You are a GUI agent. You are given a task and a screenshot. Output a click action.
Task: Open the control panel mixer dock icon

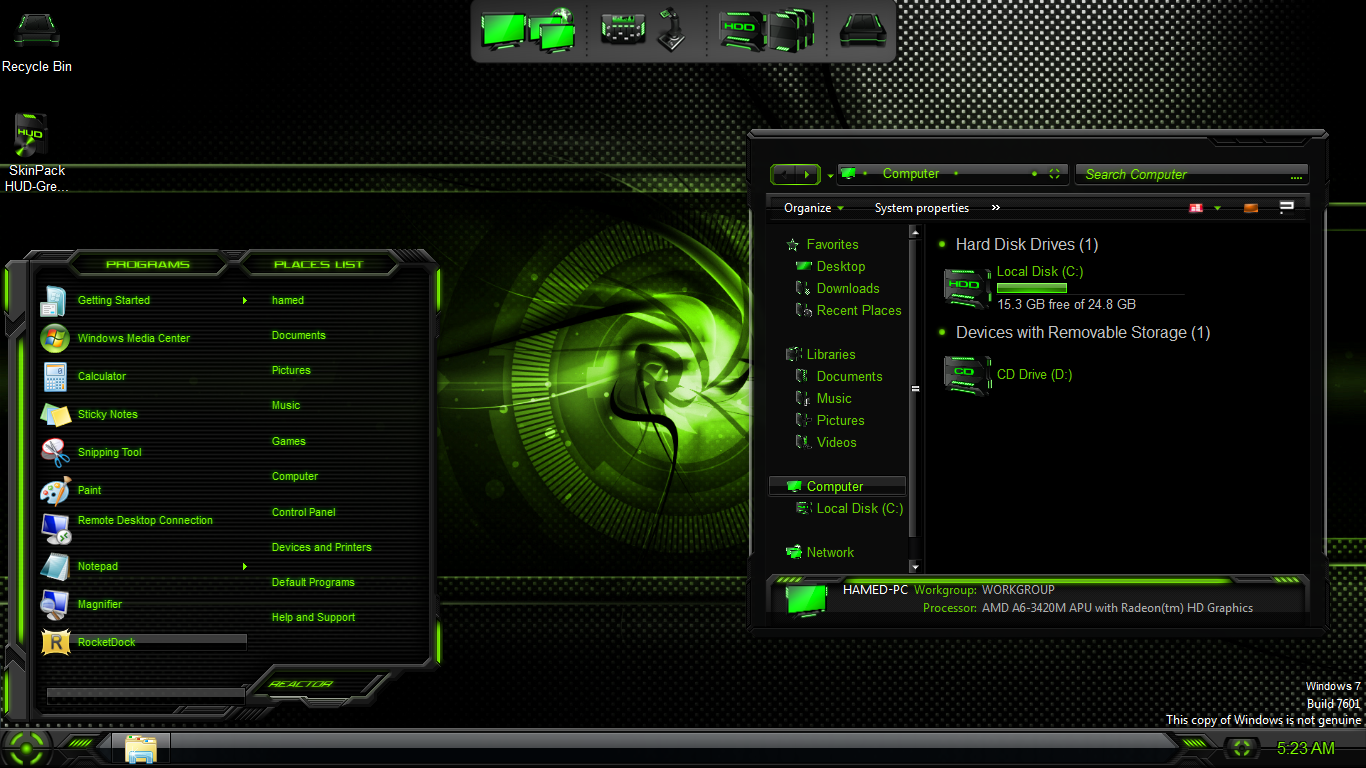622,30
